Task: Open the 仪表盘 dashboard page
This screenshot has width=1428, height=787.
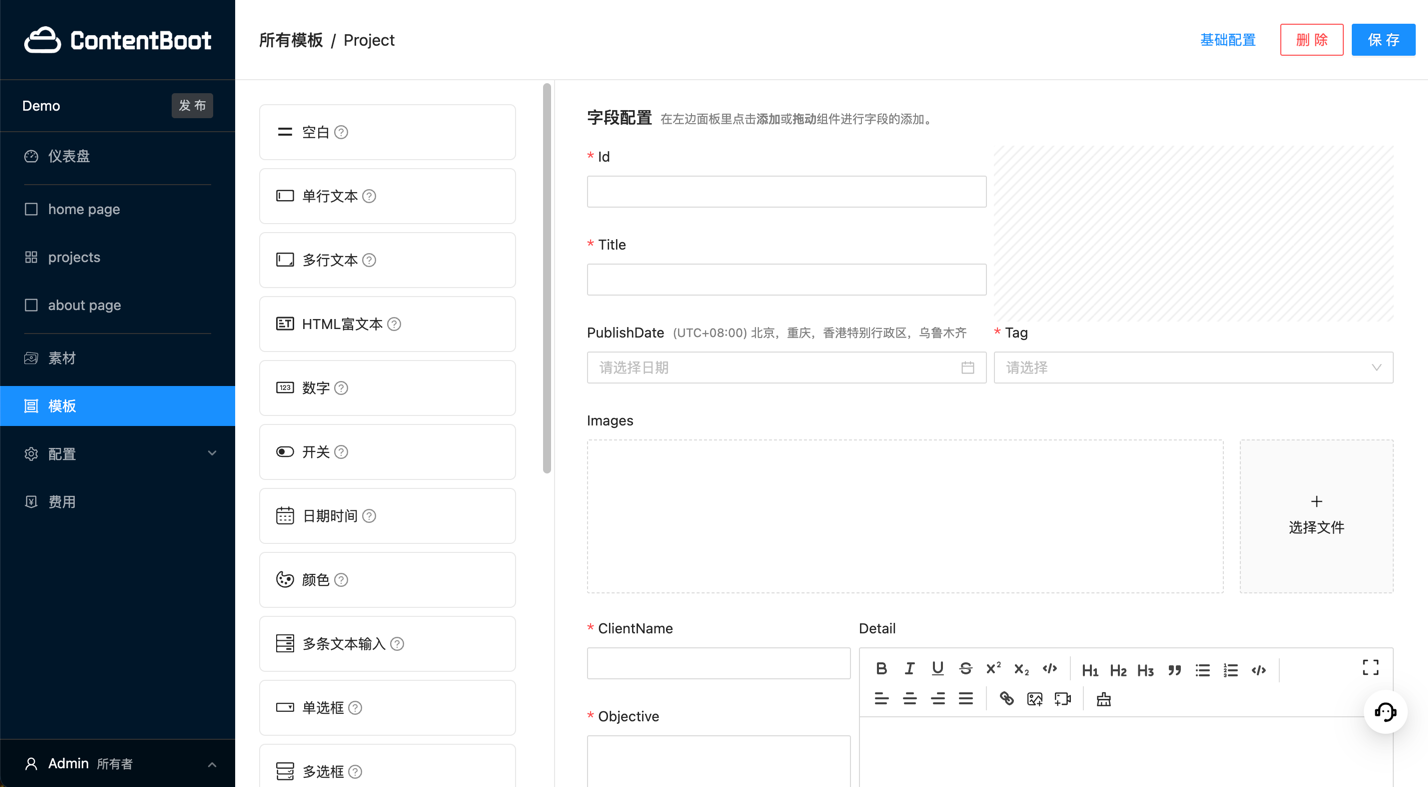Action: (x=69, y=156)
